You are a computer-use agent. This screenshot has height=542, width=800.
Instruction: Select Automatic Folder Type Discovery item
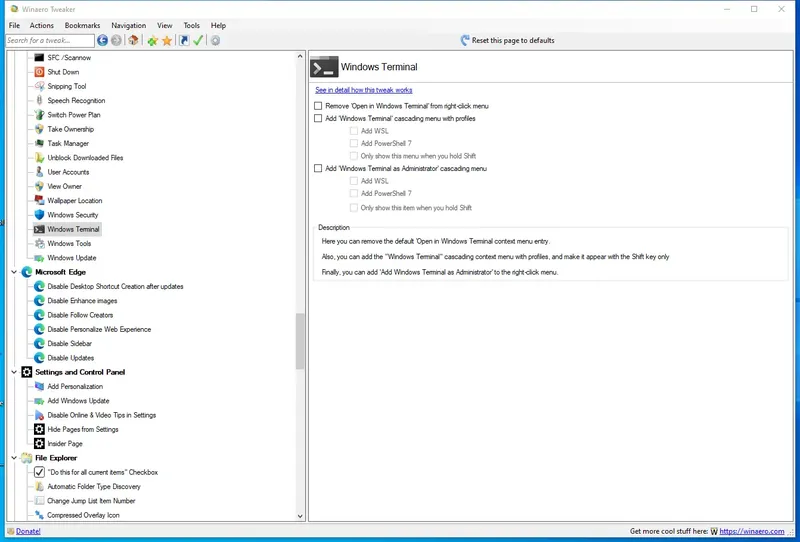point(94,486)
